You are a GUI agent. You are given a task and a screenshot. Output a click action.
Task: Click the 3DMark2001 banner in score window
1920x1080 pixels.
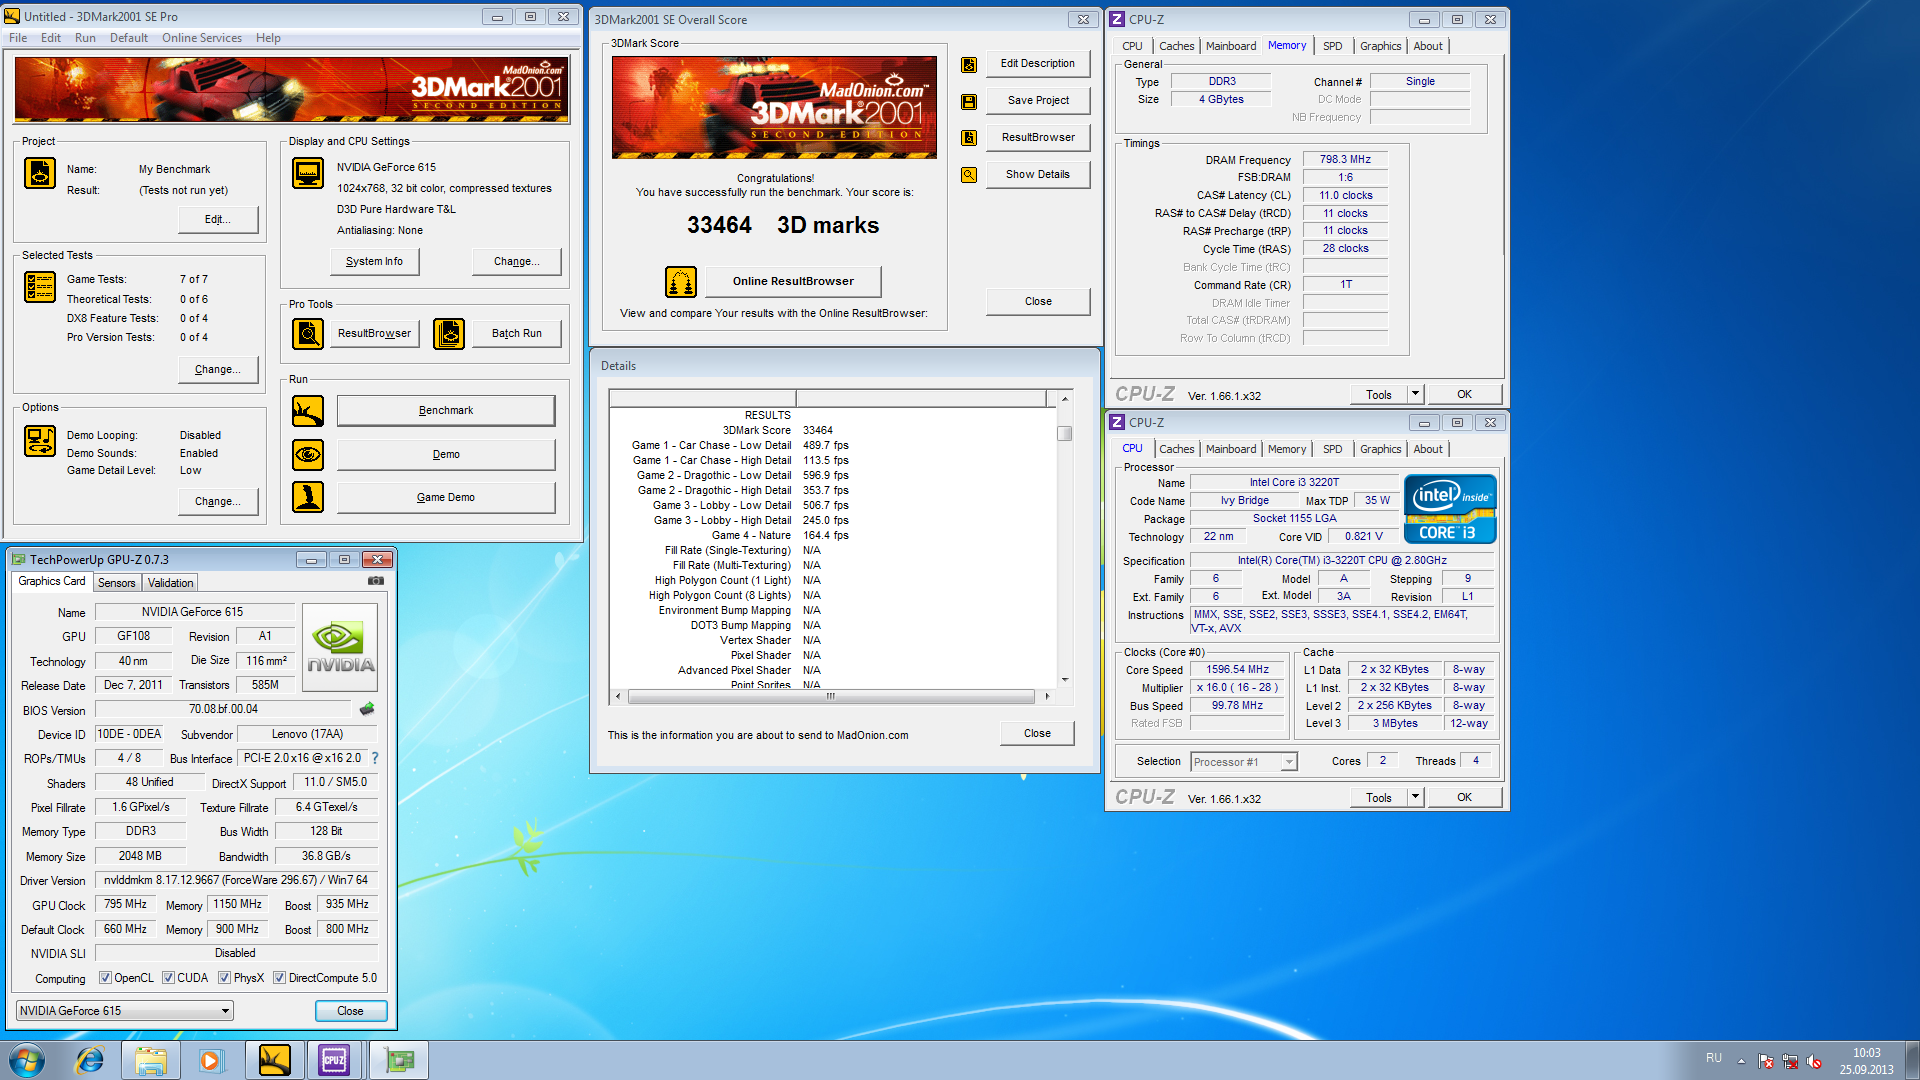coord(774,108)
